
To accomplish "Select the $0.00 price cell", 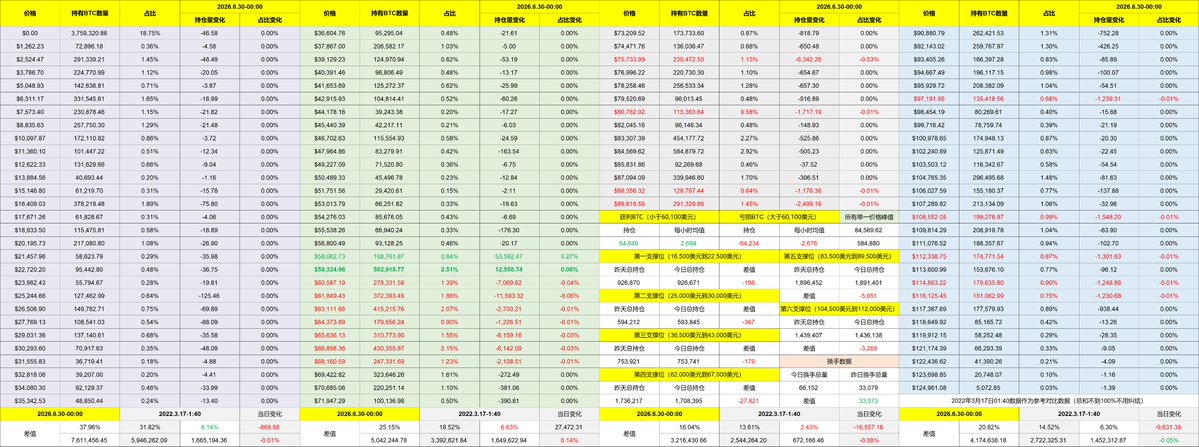I will (30, 33).
